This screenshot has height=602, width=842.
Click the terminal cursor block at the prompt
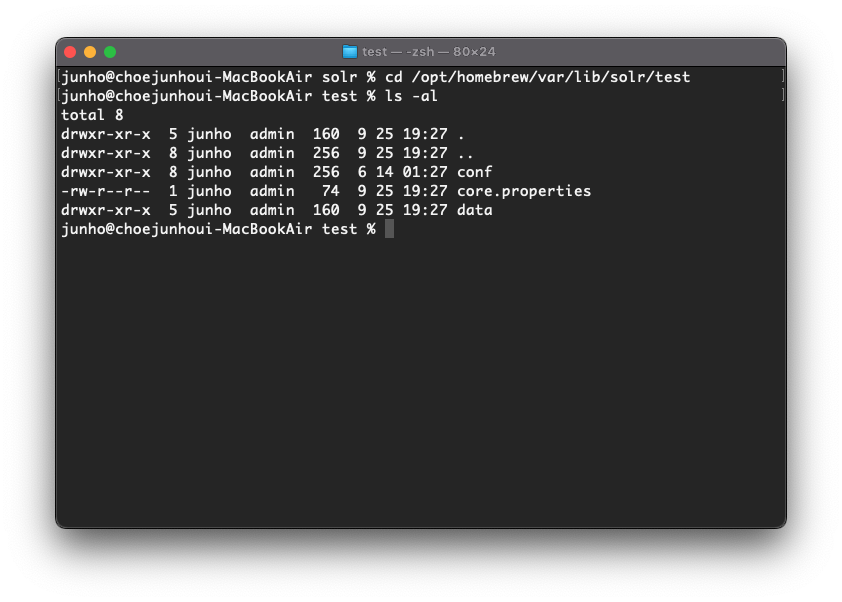point(389,230)
